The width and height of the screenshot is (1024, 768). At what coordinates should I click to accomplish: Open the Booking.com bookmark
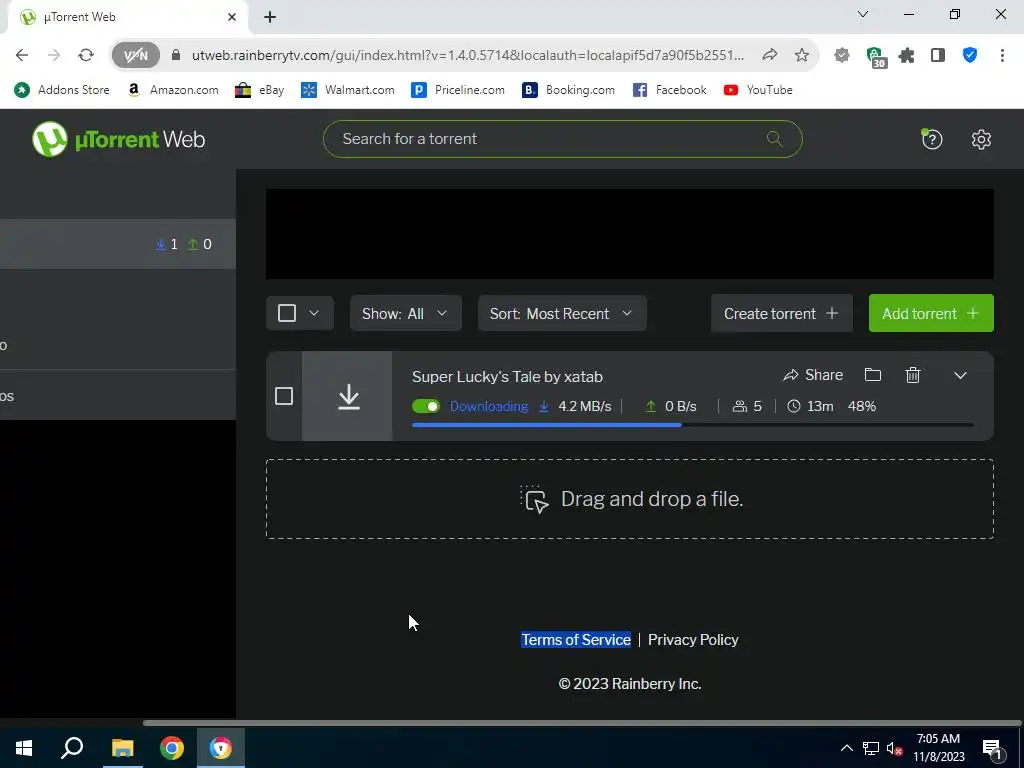click(x=569, y=90)
